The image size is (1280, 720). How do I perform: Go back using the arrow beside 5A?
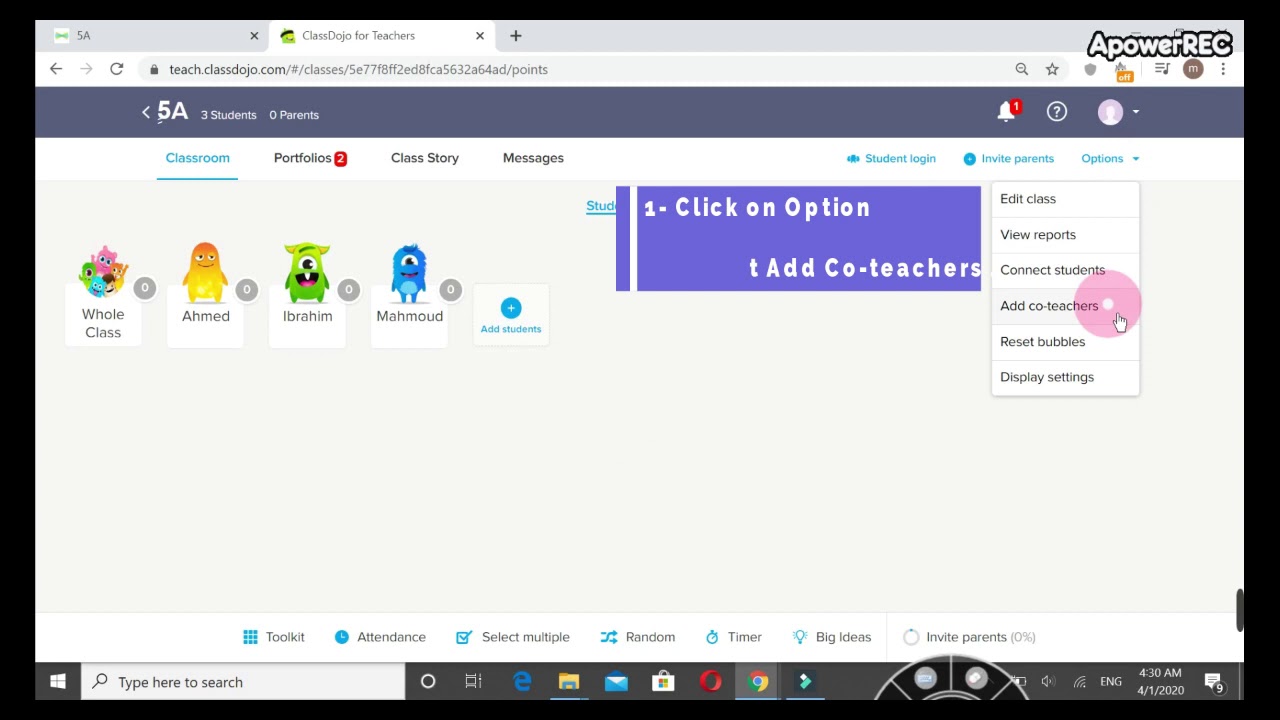tap(146, 112)
